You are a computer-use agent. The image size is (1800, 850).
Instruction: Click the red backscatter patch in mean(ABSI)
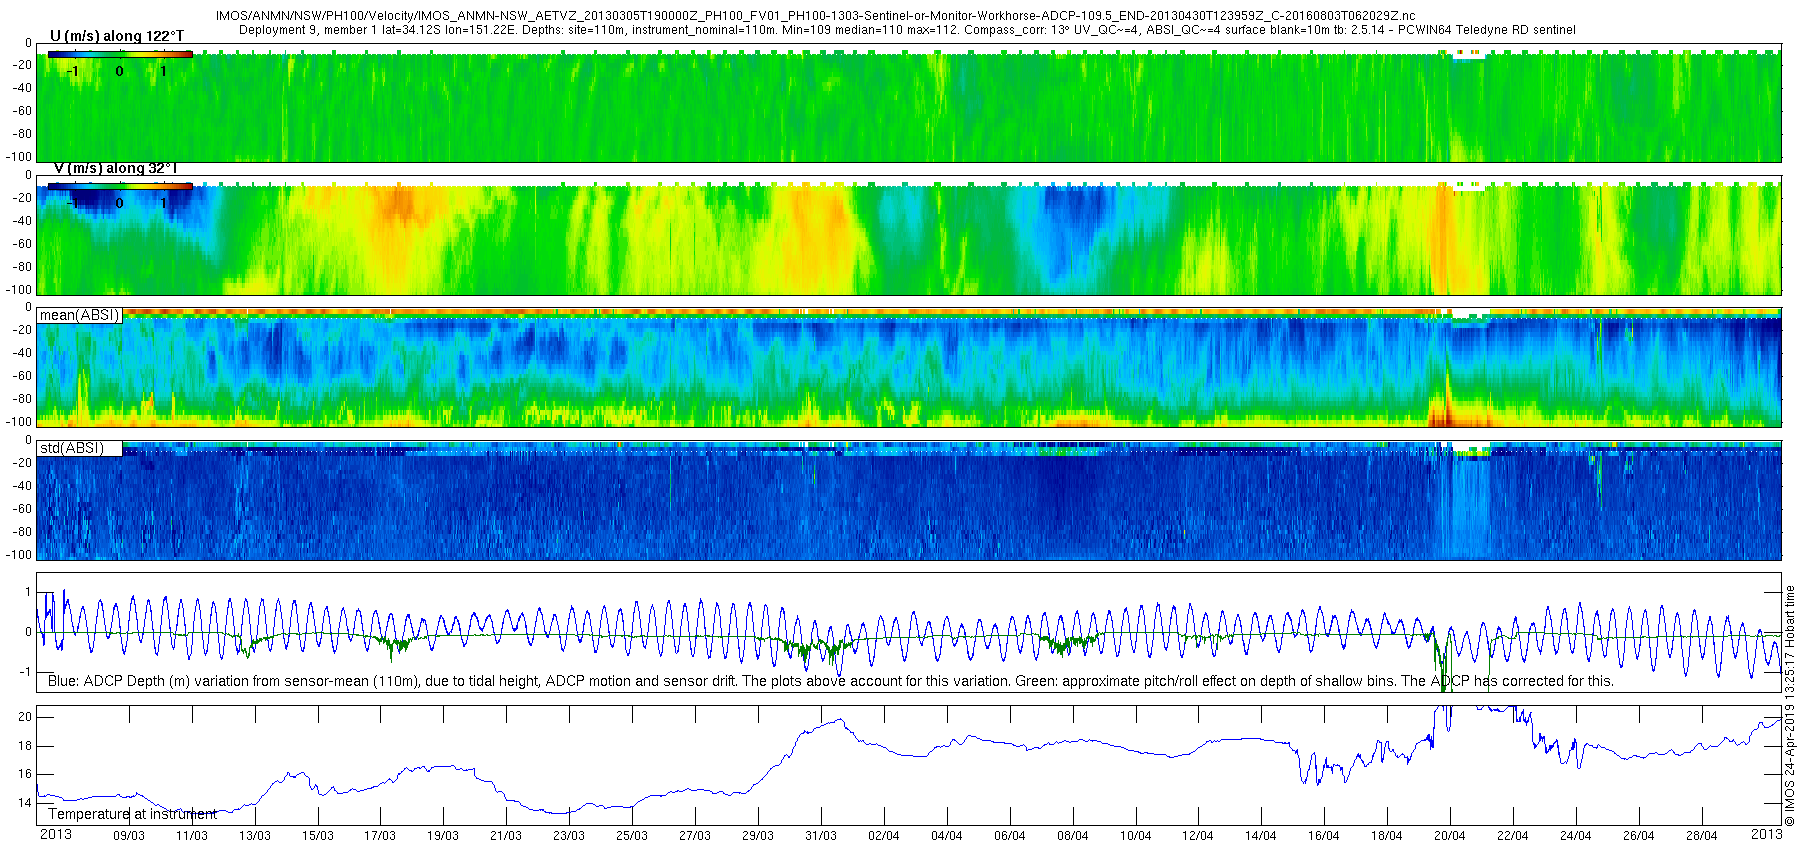1443,414
